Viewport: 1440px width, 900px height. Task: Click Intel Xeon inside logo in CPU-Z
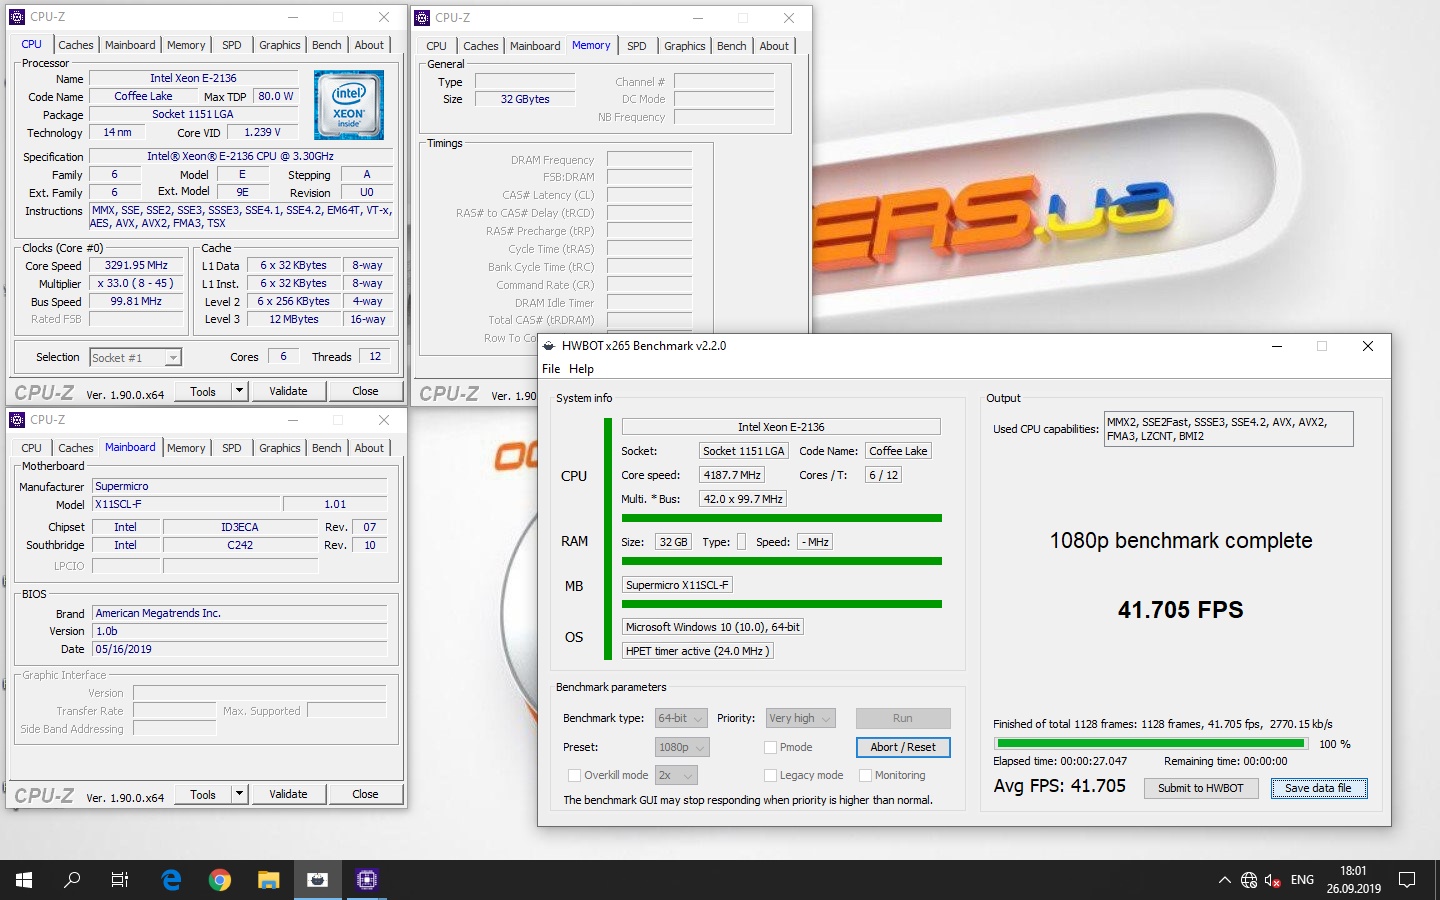(349, 105)
